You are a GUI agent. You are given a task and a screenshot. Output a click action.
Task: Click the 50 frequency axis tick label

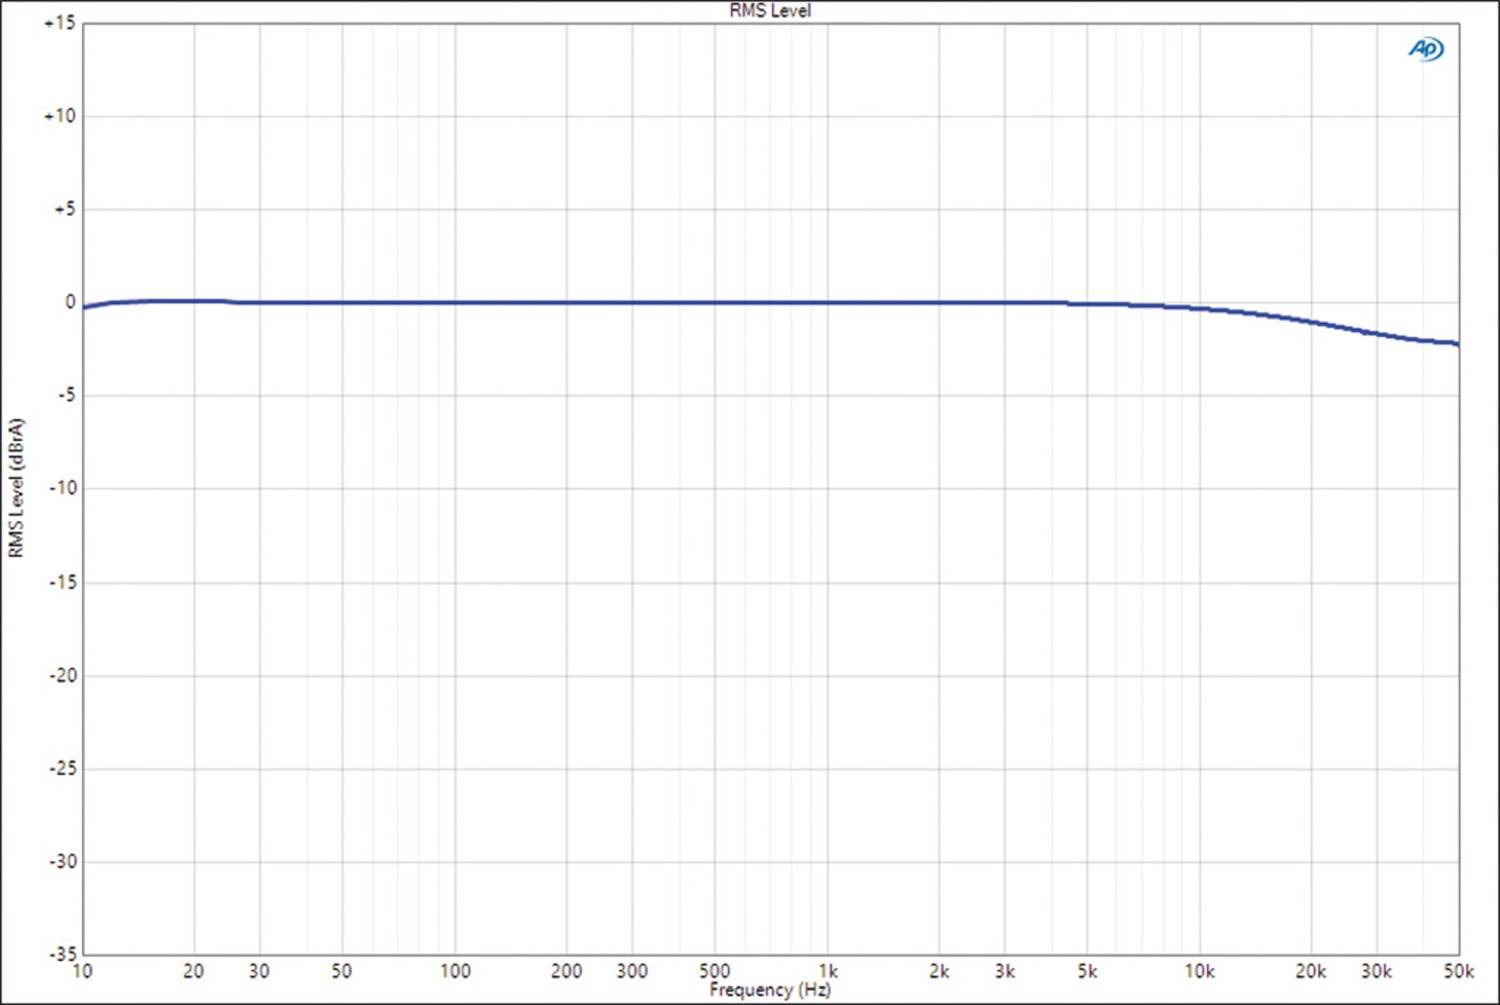point(342,971)
